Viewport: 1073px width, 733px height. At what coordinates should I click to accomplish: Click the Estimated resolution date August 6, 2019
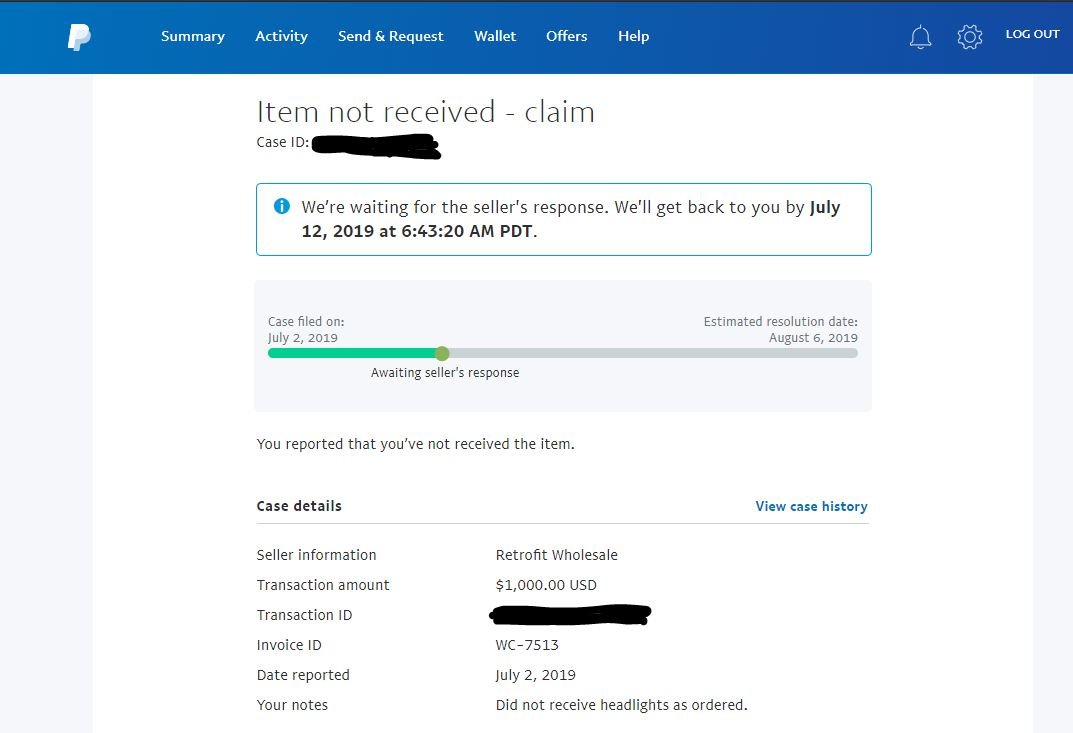813,337
